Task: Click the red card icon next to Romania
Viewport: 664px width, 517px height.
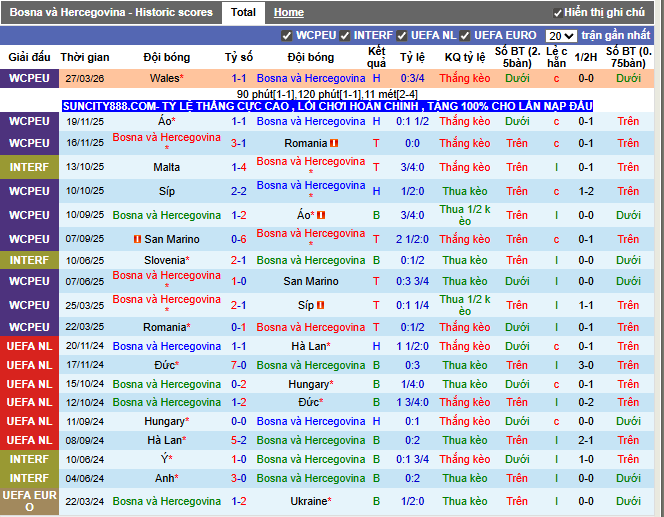Action: point(334,144)
